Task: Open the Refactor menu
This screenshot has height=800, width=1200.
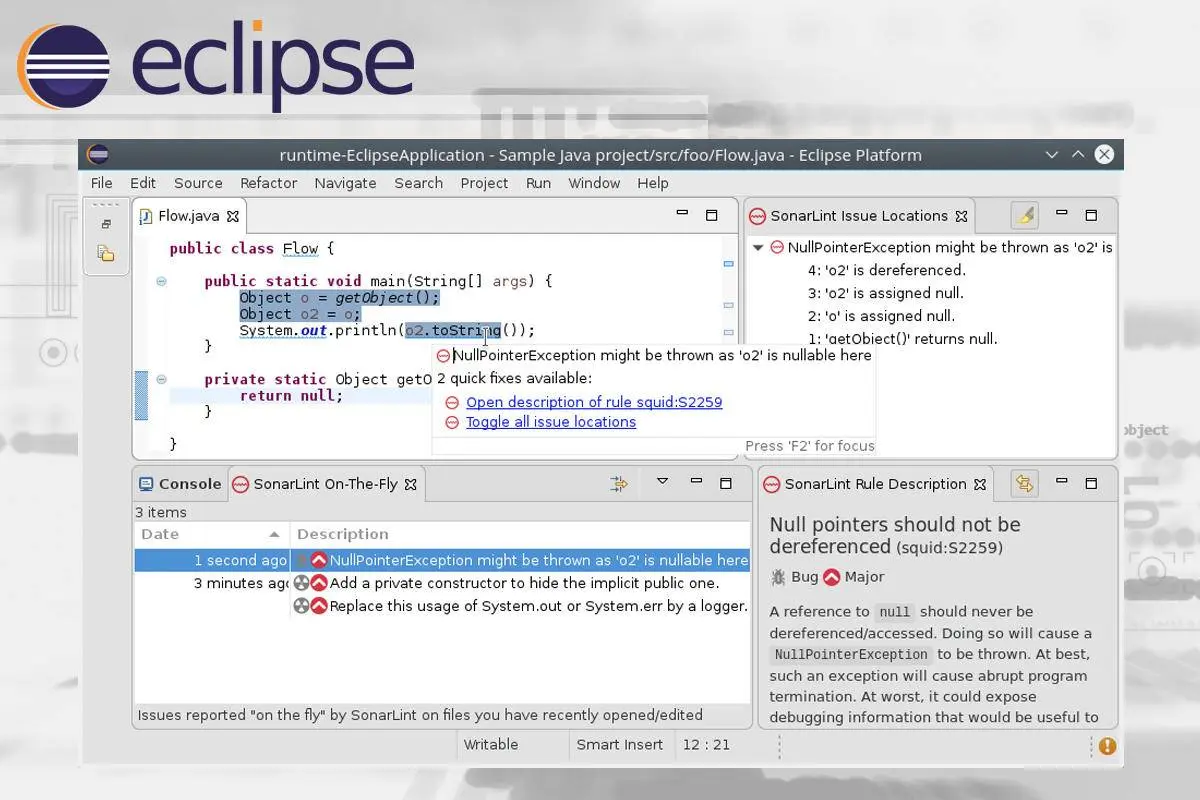Action: point(269,183)
